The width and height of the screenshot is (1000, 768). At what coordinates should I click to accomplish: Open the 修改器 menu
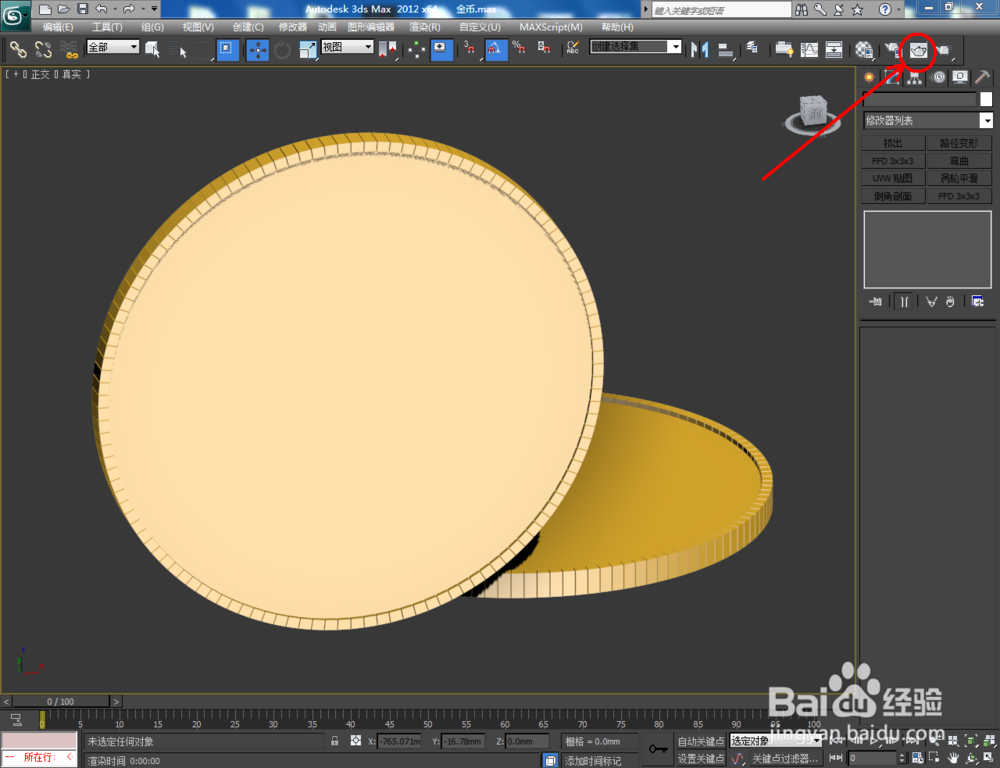(292, 27)
